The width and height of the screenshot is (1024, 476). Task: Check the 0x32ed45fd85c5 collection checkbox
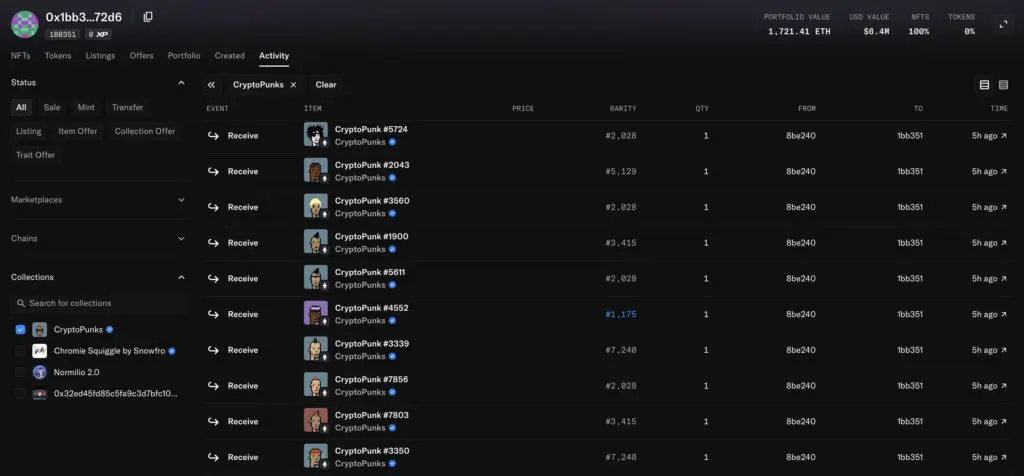pyautogui.click(x=20, y=394)
